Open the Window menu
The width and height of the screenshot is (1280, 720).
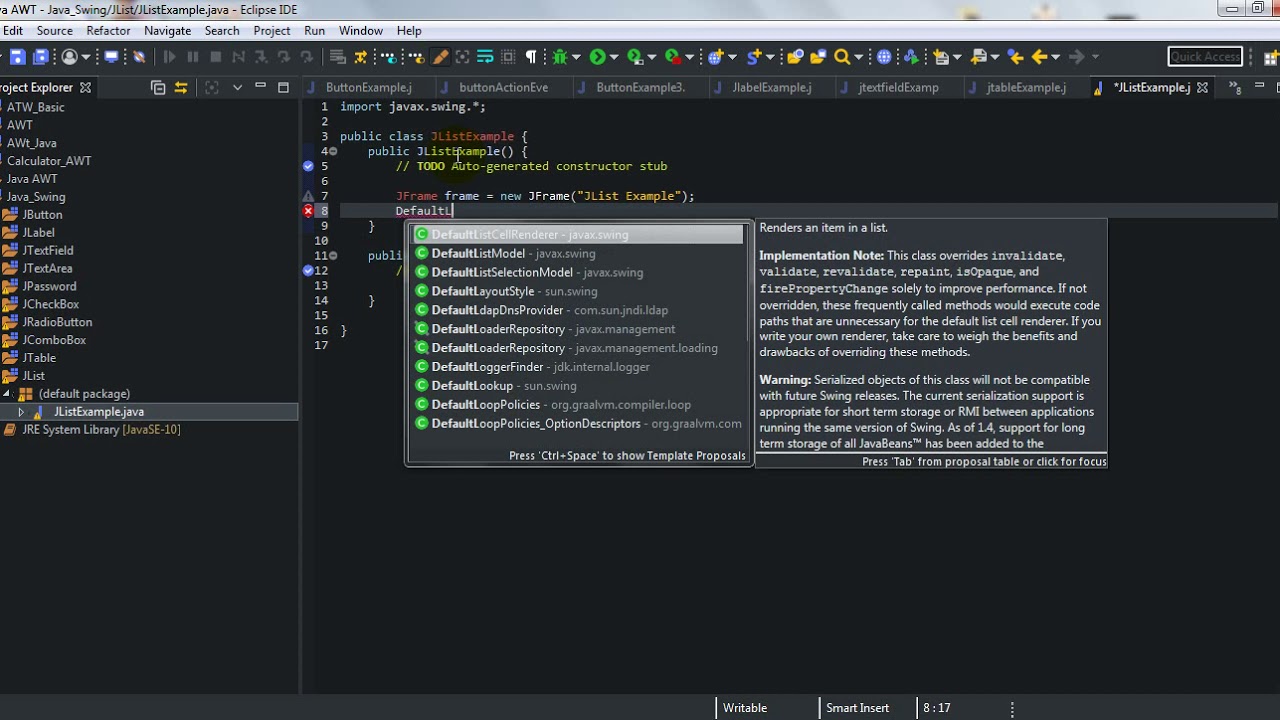361,31
